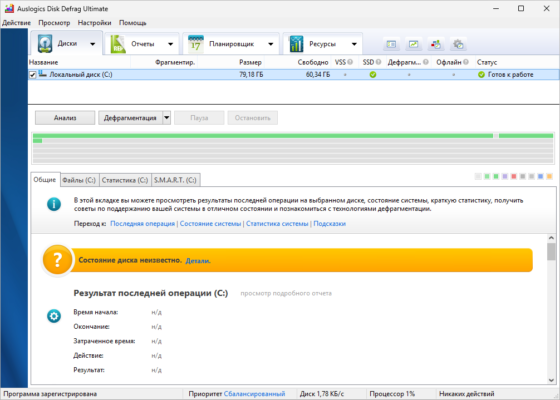Click the help icon next to VSS header
The width and height of the screenshot is (560, 400).
(x=350, y=62)
